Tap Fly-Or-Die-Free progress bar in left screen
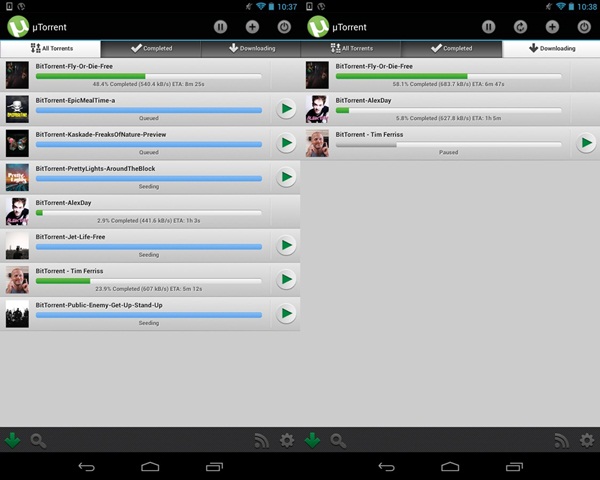 click(x=149, y=76)
